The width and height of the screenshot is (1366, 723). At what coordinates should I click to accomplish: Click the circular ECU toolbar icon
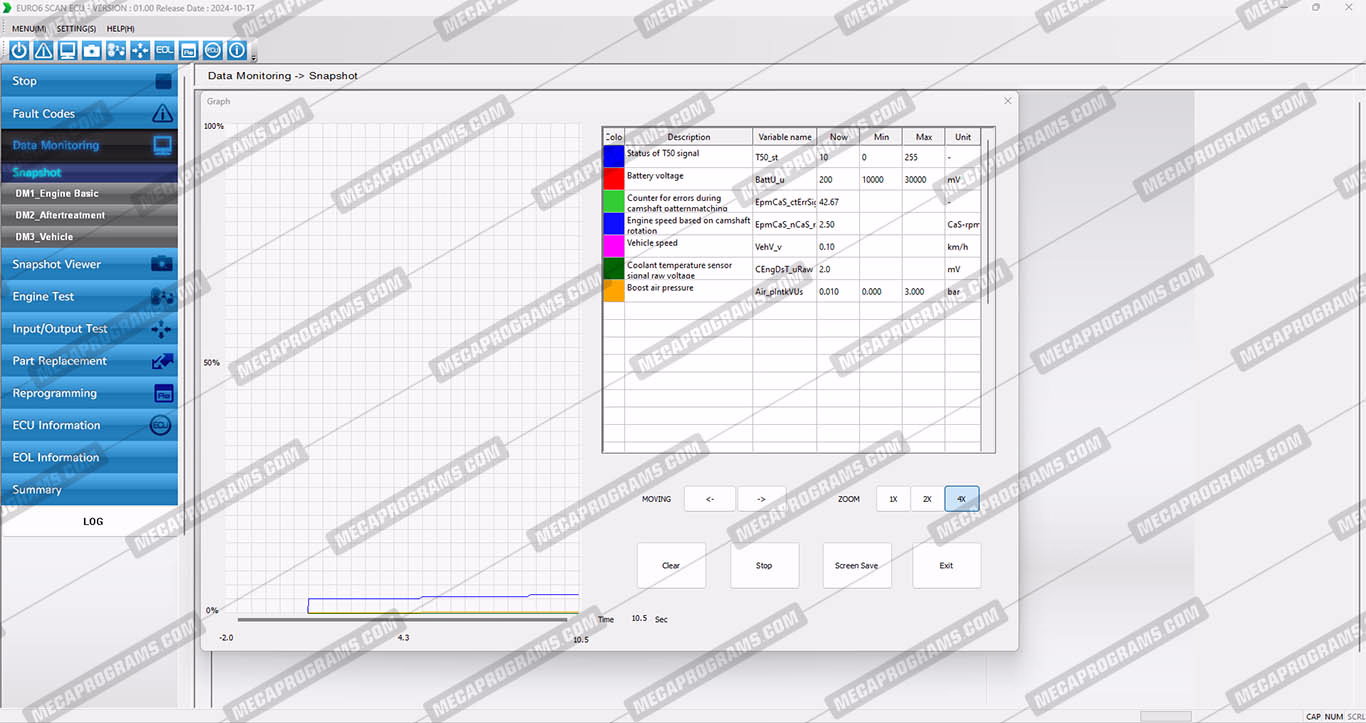(213, 50)
